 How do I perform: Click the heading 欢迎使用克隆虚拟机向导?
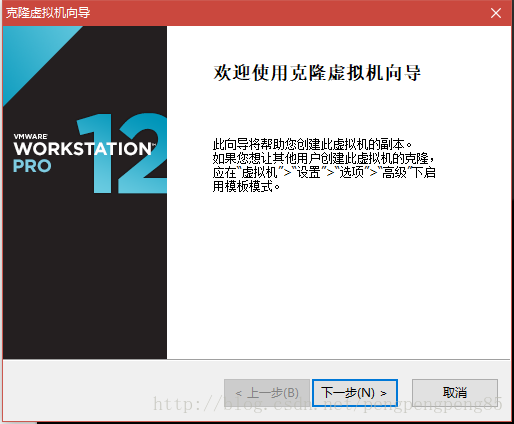point(317,72)
